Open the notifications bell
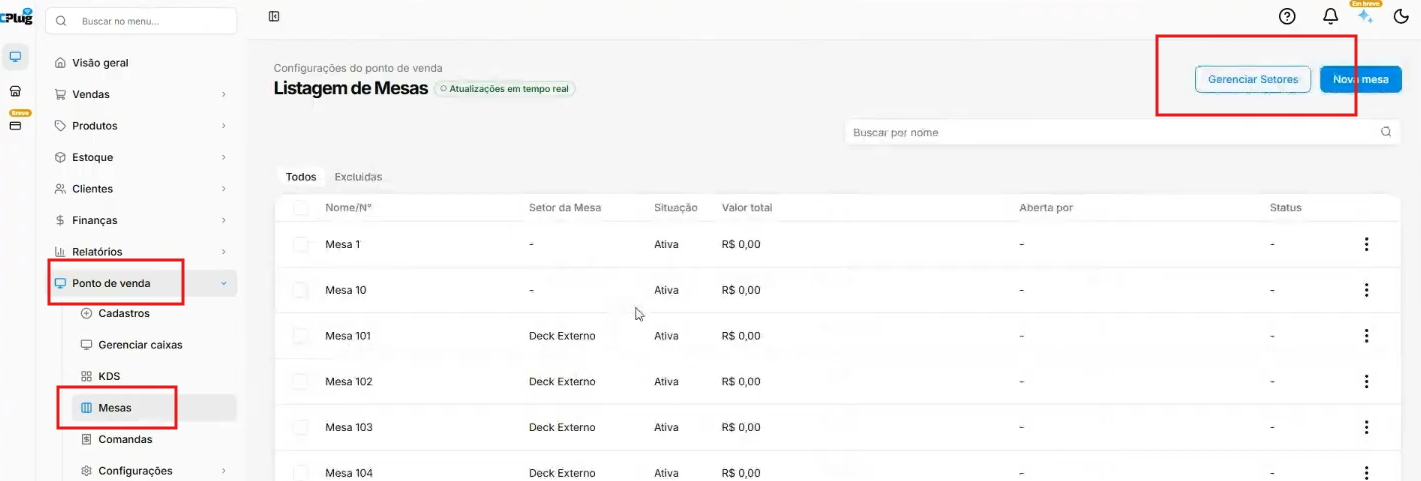 click(x=1330, y=16)
